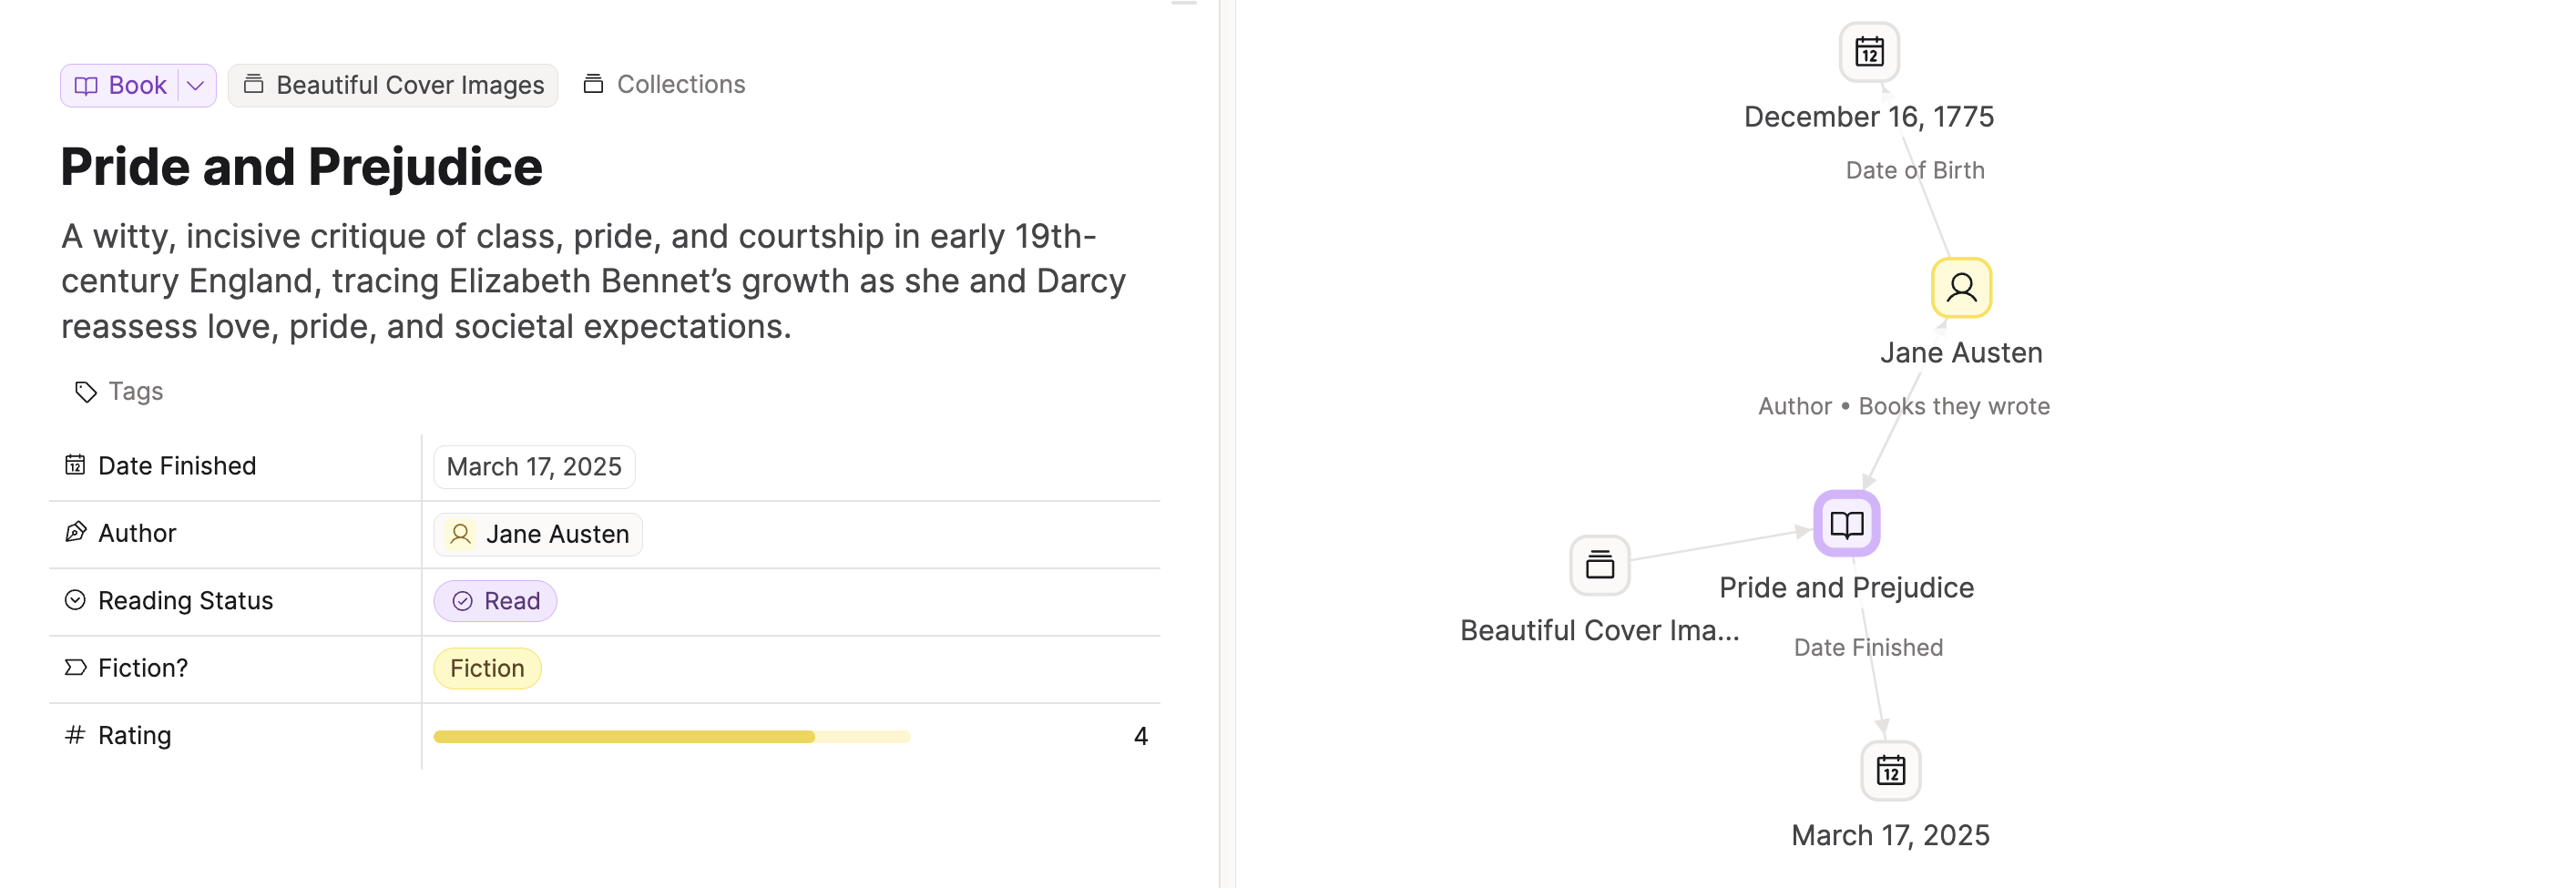Viewport: 2576px width, 888px height.
Task: Click the Jane Austen person node icon
Action: [x=1960, y=288]
